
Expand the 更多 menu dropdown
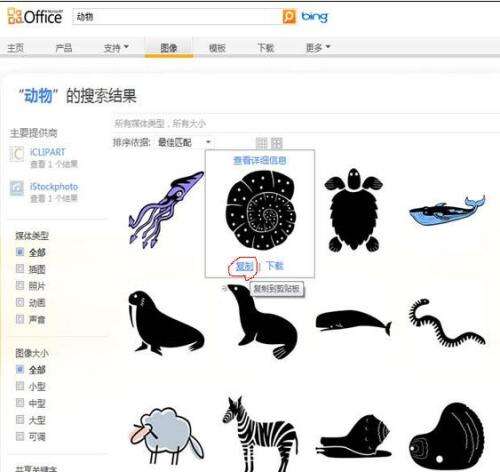click(318, 48)
